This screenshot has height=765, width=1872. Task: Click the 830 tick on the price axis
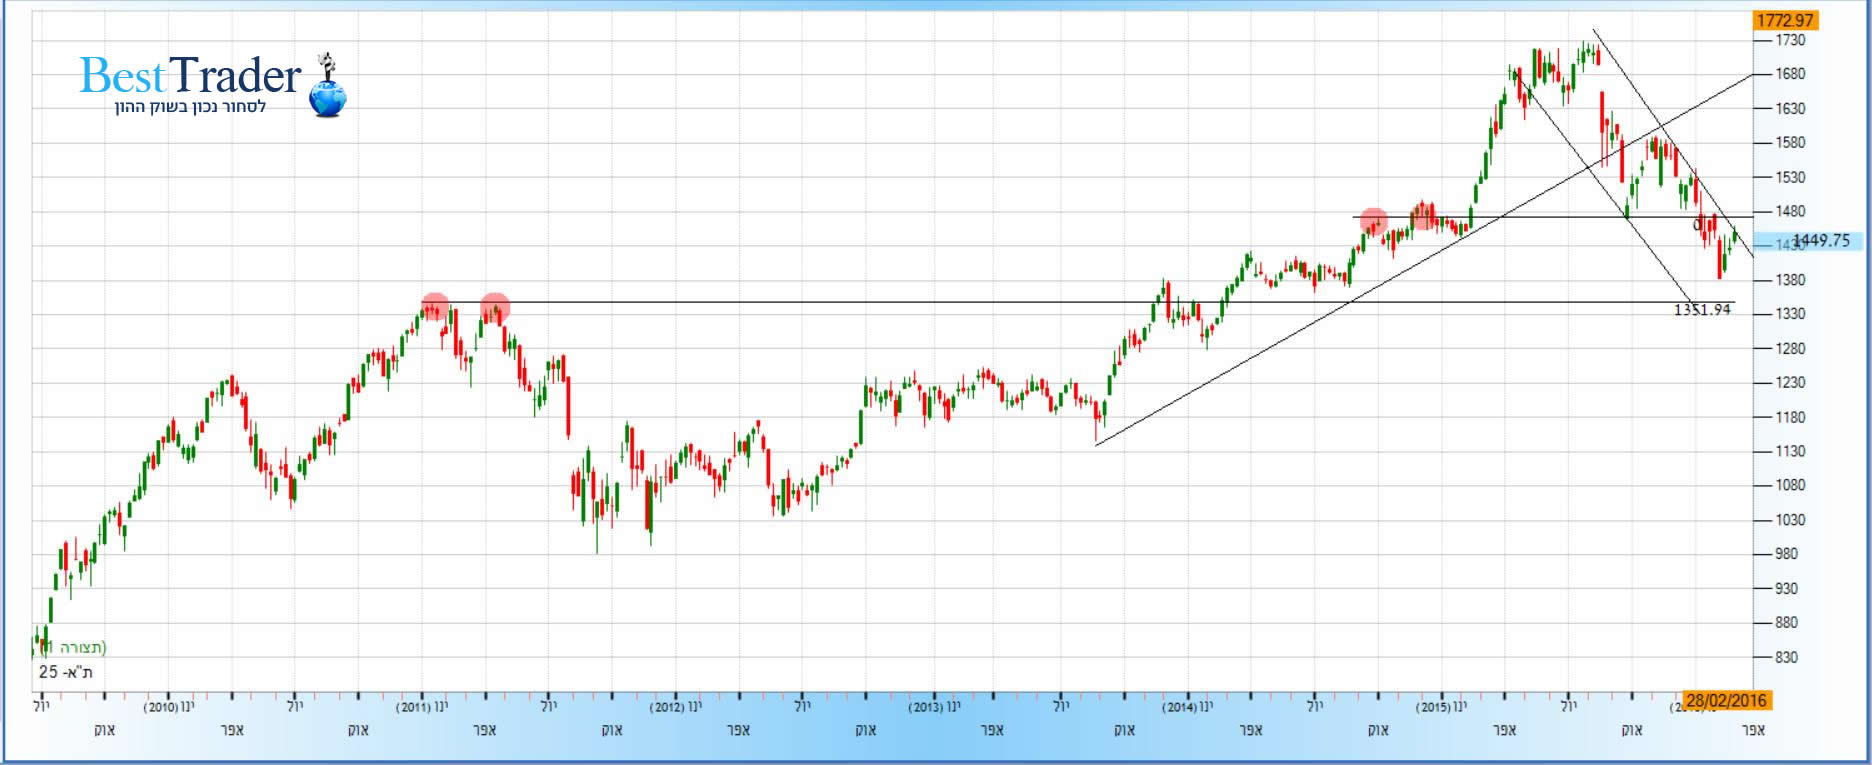click(1786, 657)
